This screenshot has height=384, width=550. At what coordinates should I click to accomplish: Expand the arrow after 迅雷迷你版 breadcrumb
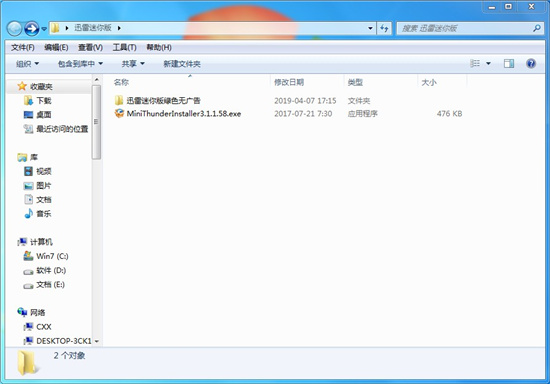[x=119, y=28]
